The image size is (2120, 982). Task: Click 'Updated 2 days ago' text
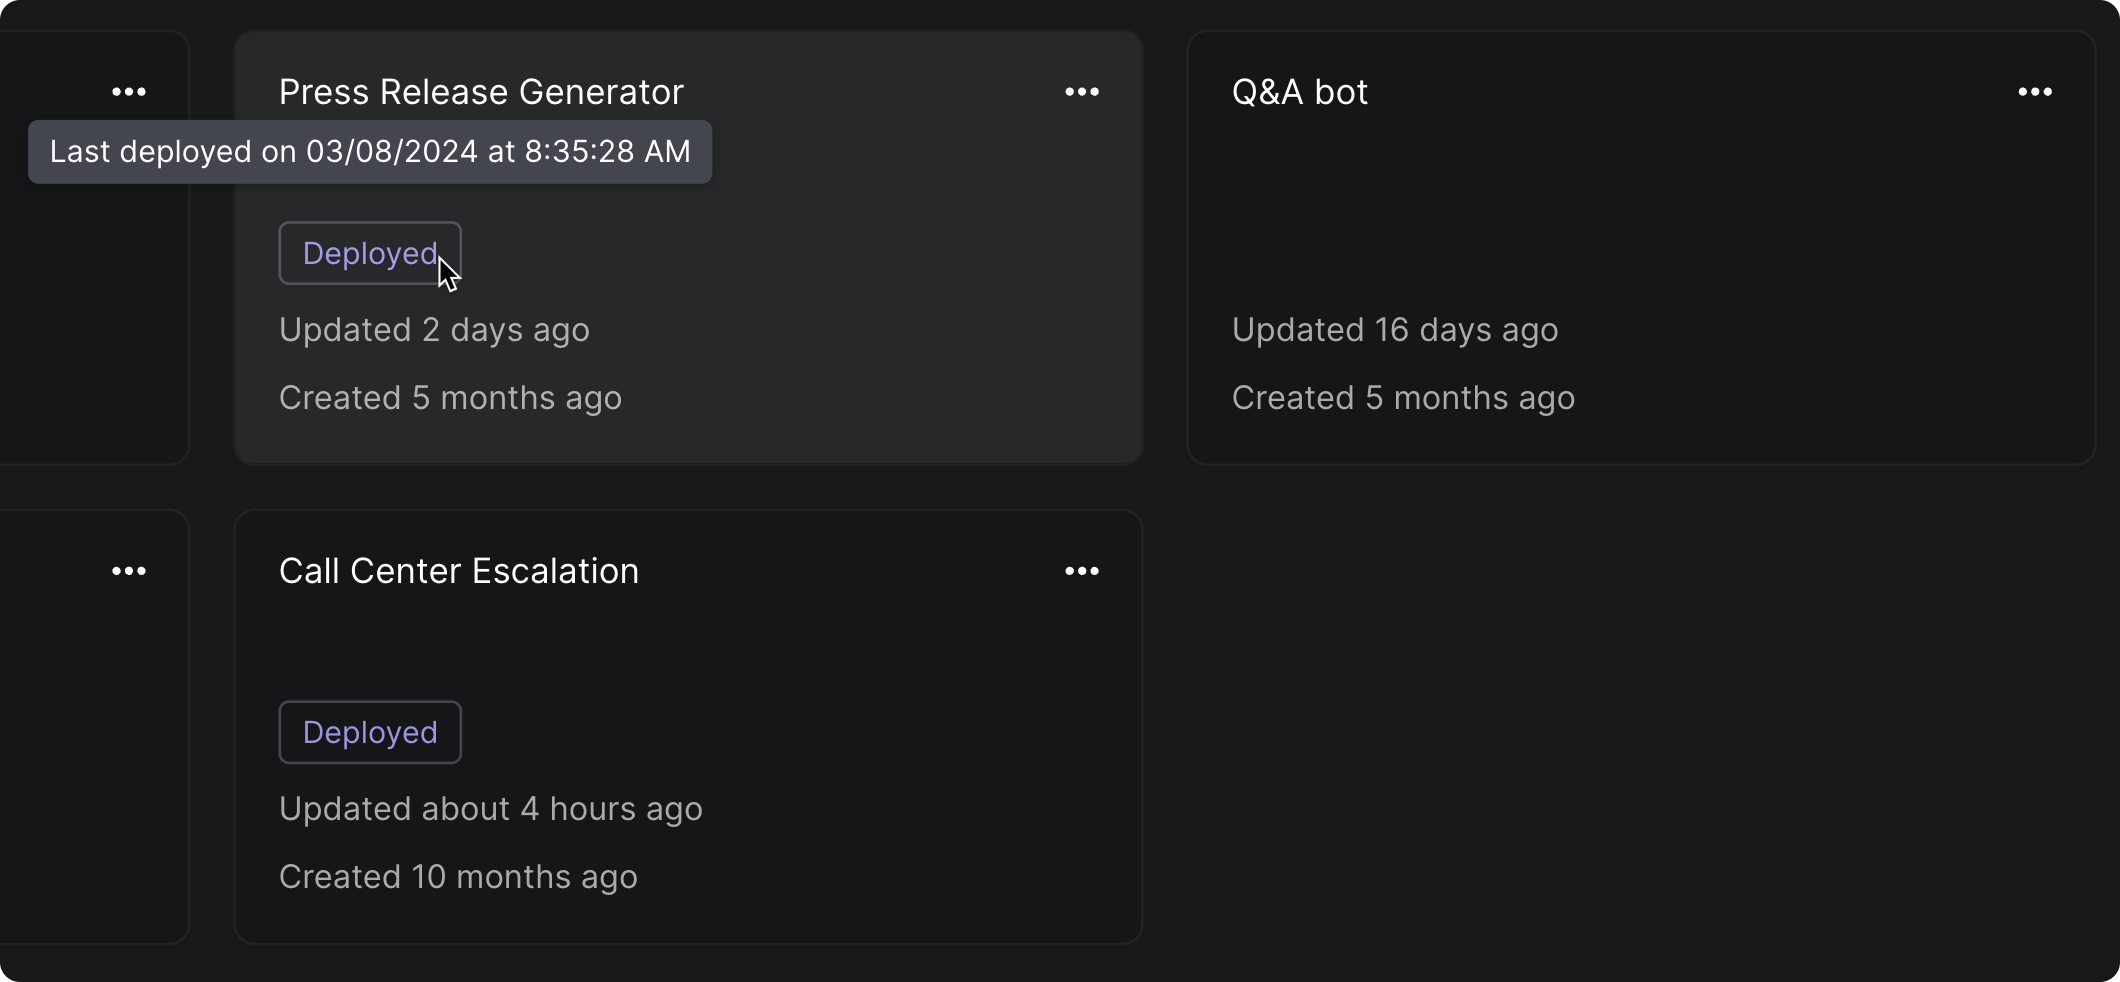tap(434, 330)
